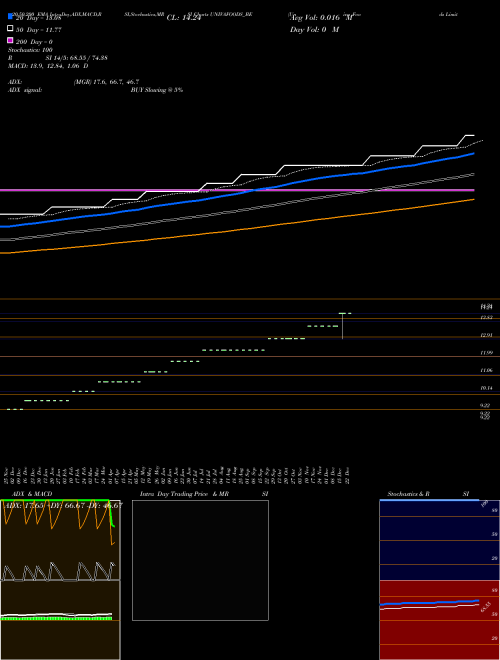Click the 'ADX signal:' label
Screen dimensions: 500x660
[x=25, y=90]
